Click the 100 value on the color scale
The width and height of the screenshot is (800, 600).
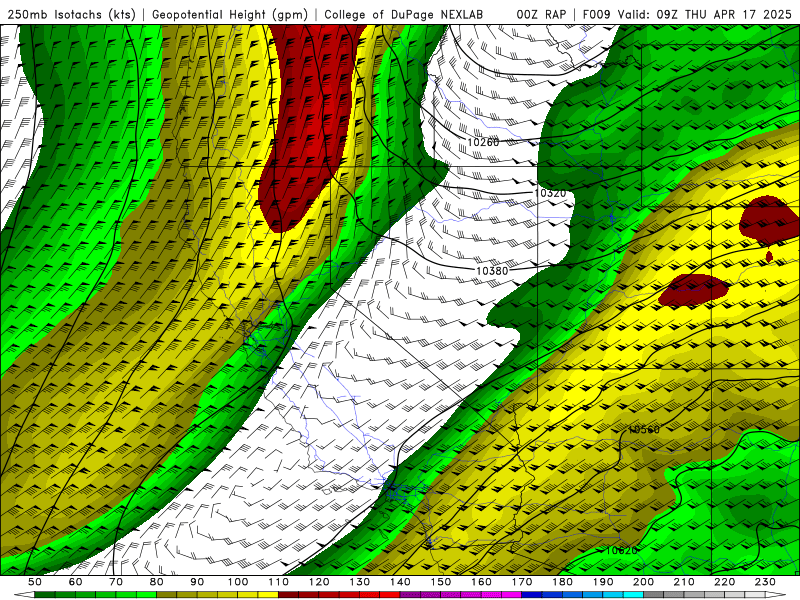[238, 582]
